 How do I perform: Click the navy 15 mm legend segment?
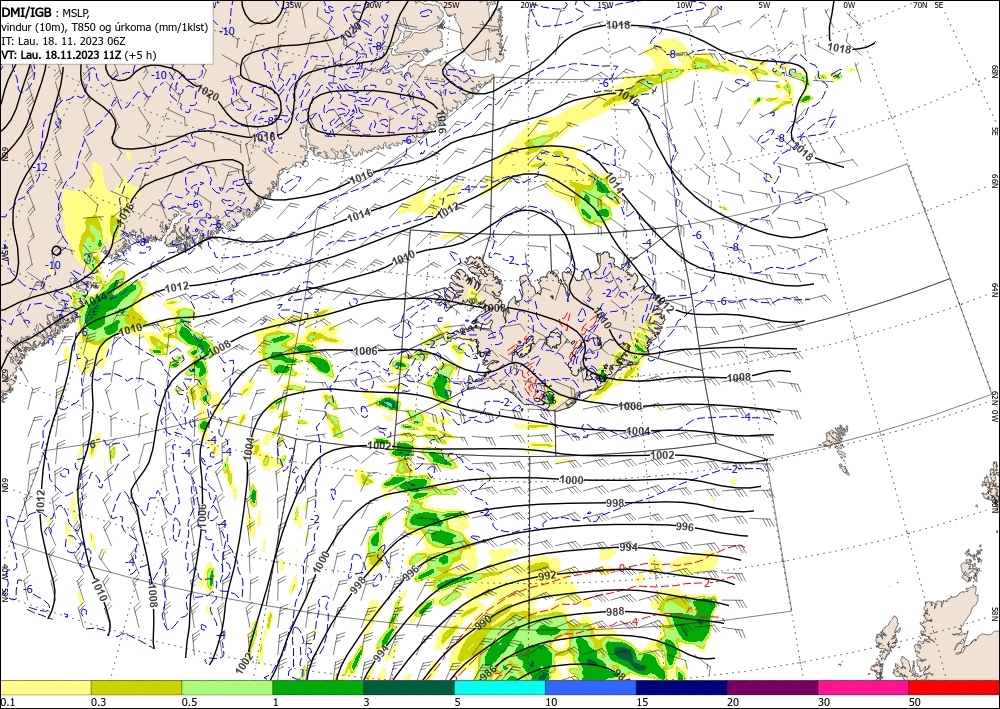(x=682, y=687)
